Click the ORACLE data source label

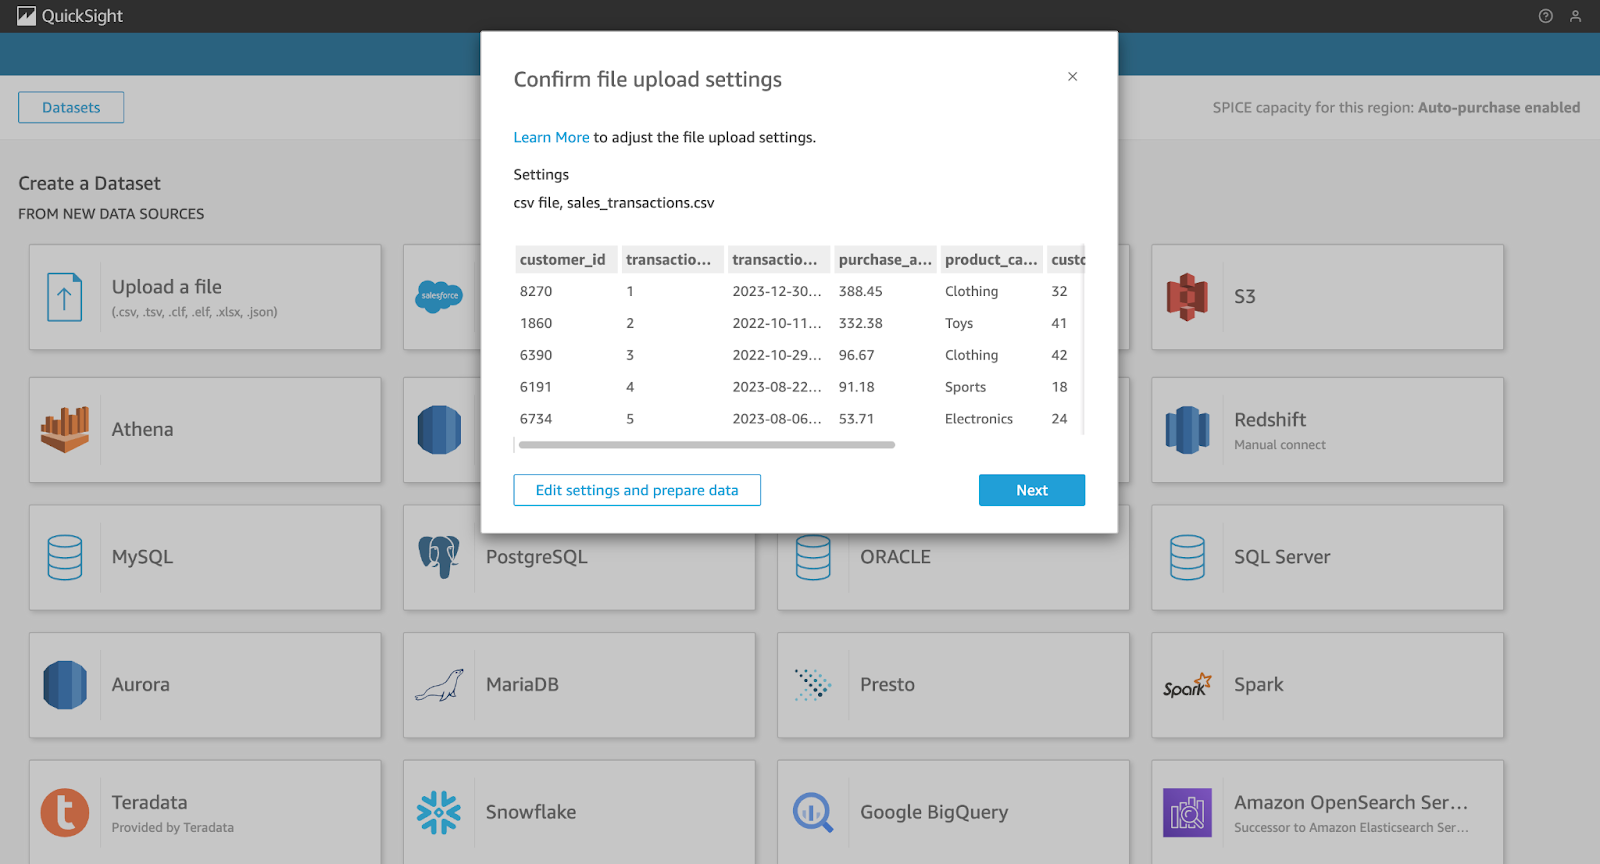pos(895,558)
